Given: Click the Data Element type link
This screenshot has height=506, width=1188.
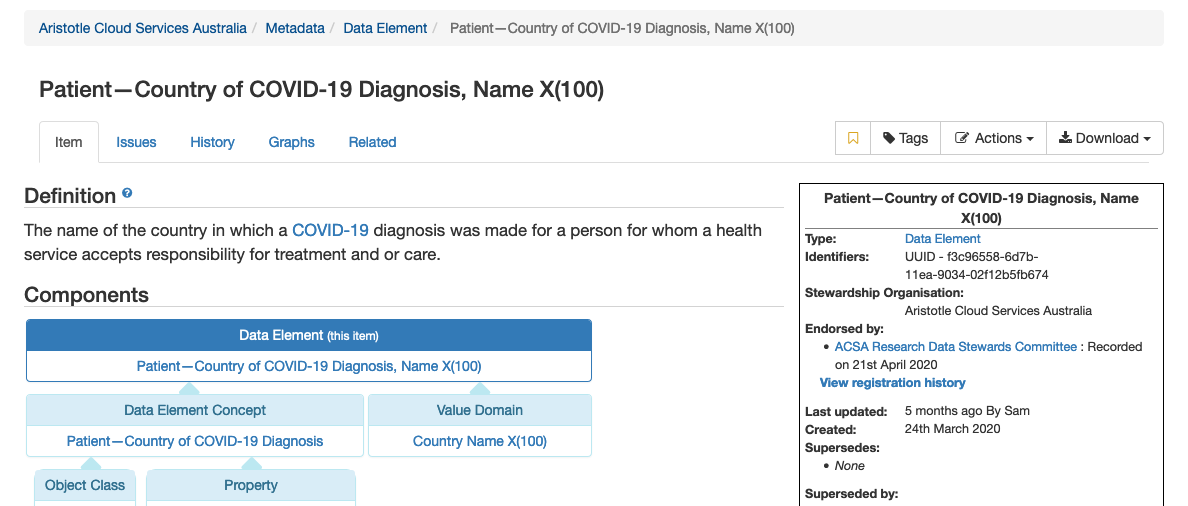Looking at the screenshot, I should coord(943,239).
